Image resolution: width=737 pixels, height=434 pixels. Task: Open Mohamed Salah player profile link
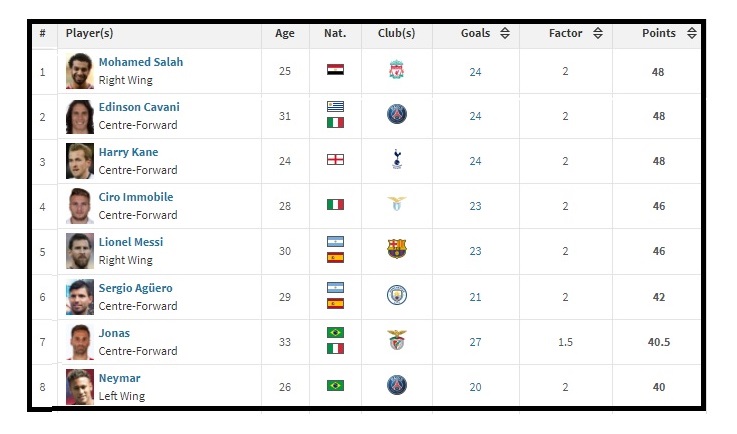click(x=141, y=62)
